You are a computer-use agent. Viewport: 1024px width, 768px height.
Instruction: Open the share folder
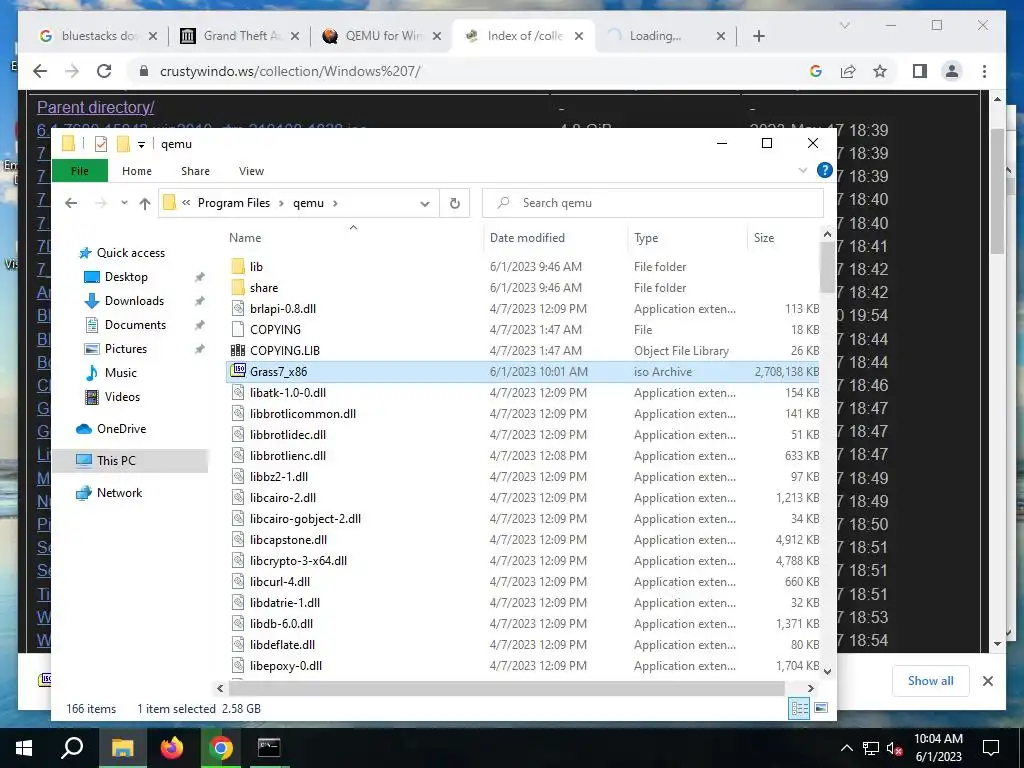pyautogui.click(x=263, y=287)
